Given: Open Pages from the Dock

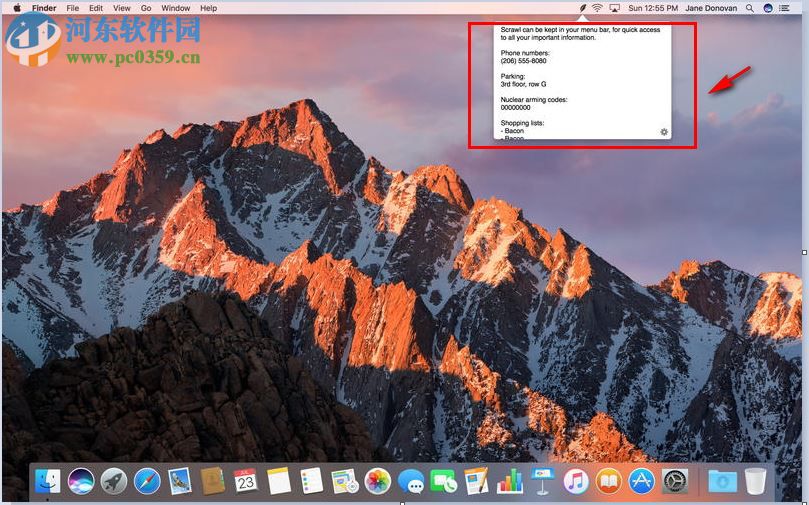Looking at the screenshot, I should click(476, 481).
